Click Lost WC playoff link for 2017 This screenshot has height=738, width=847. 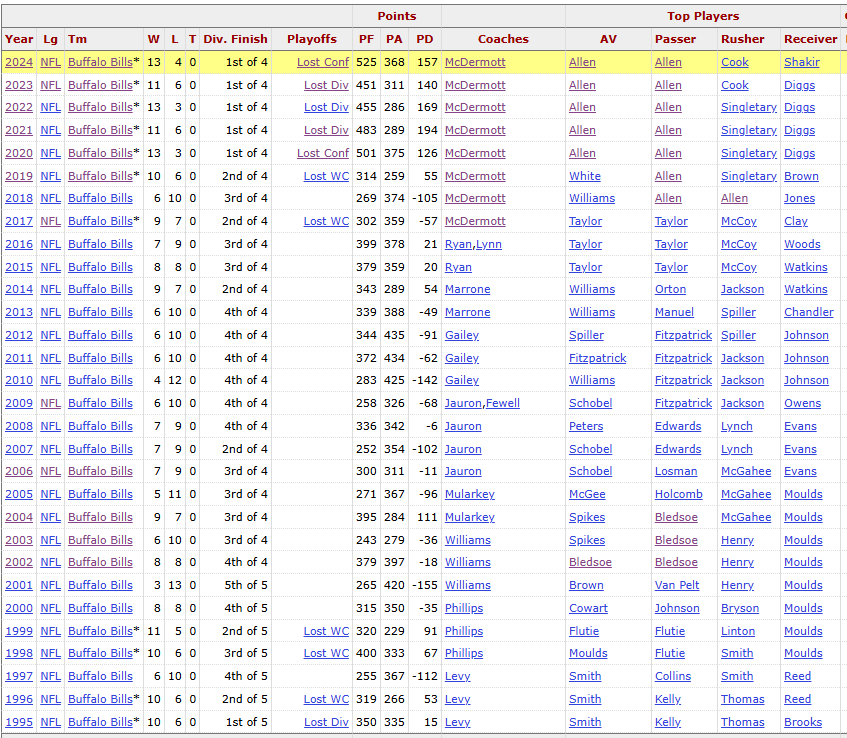[326, 222]
